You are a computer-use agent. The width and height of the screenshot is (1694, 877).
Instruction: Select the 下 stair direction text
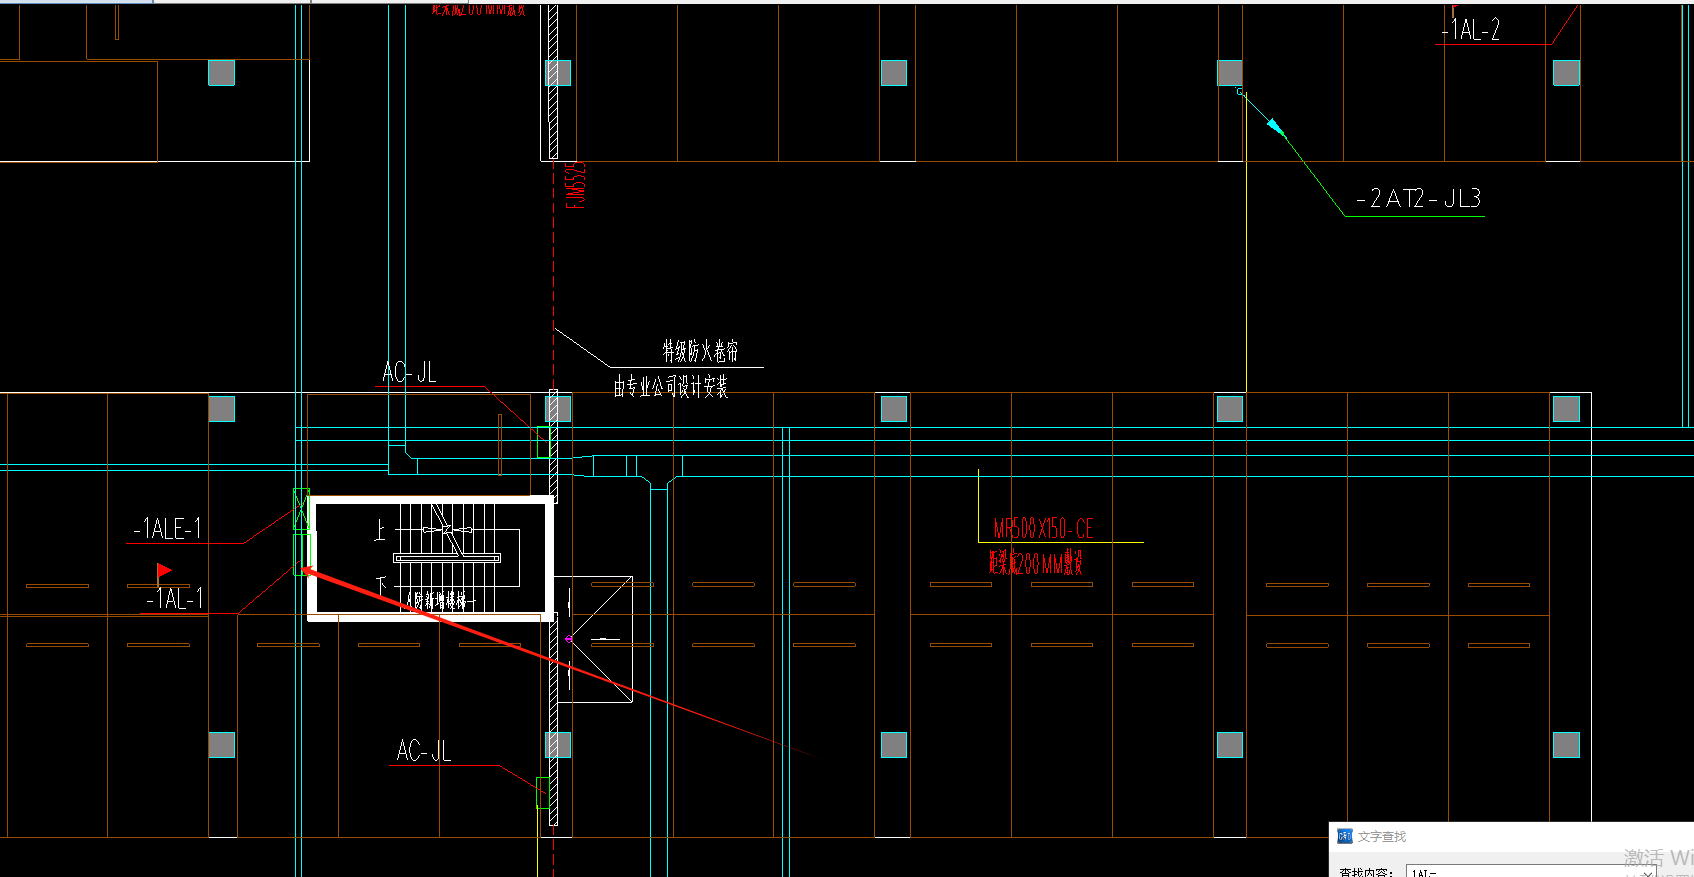[x=380, y=586]
